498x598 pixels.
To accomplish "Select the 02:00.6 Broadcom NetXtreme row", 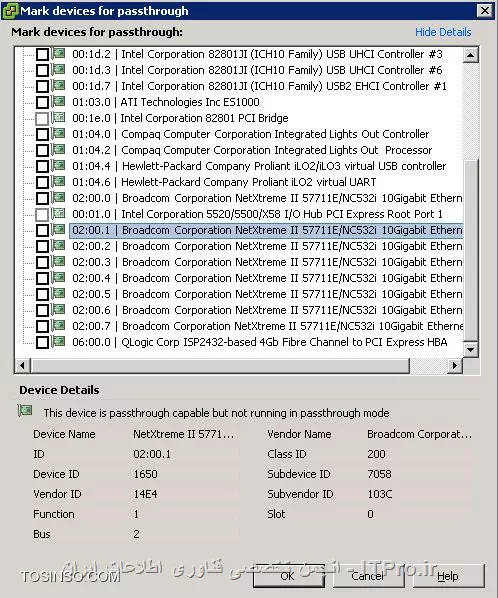I will [267, 310].
